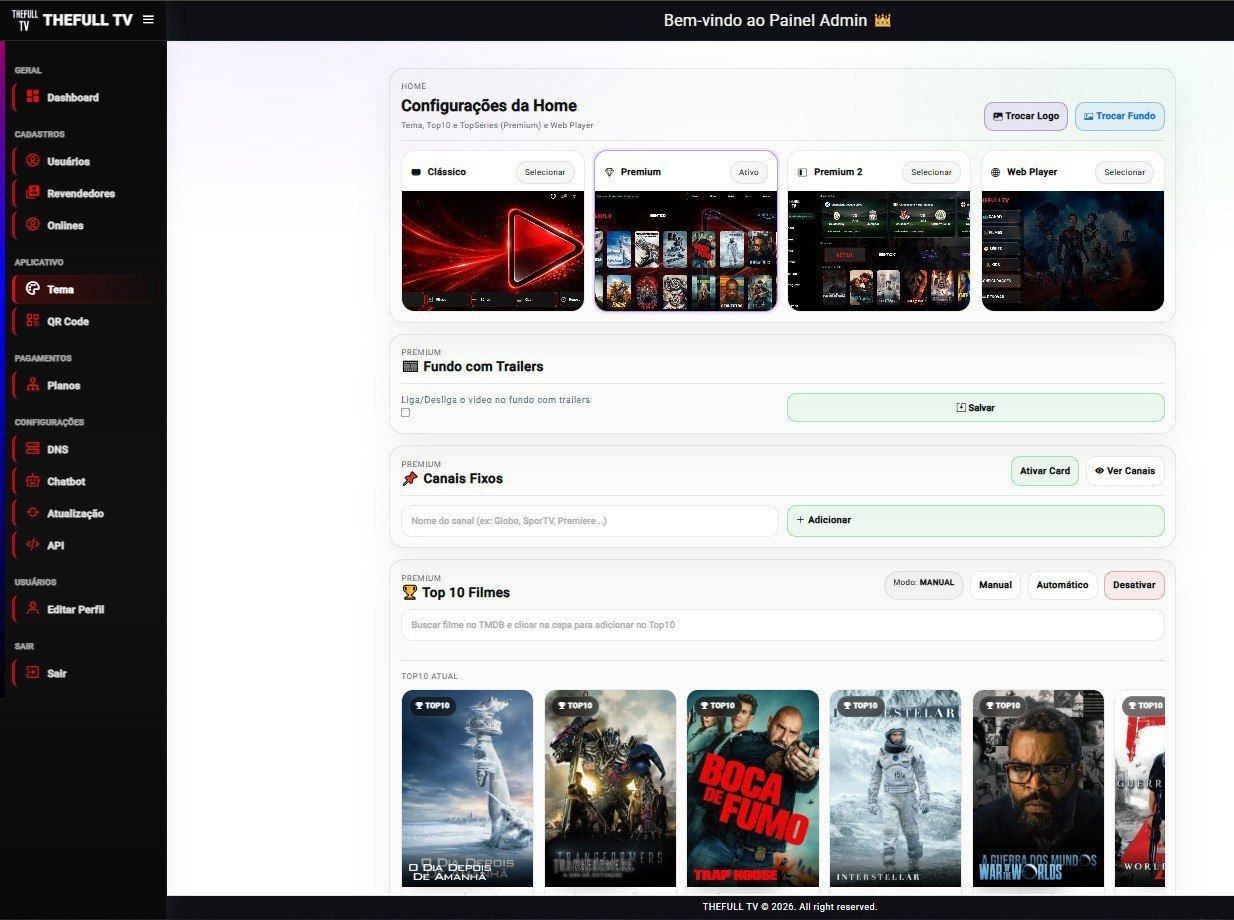Click the channel name input field
The height and width of the screenshot is (920, 1234).
(589, 521)
